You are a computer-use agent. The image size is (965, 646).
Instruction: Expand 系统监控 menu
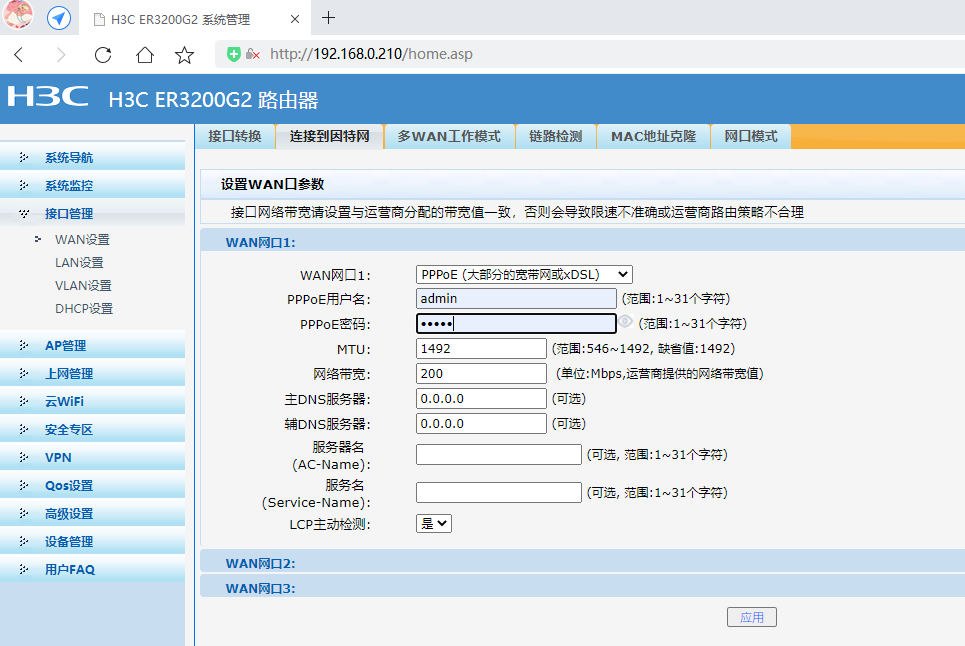[x=92, y=185]
